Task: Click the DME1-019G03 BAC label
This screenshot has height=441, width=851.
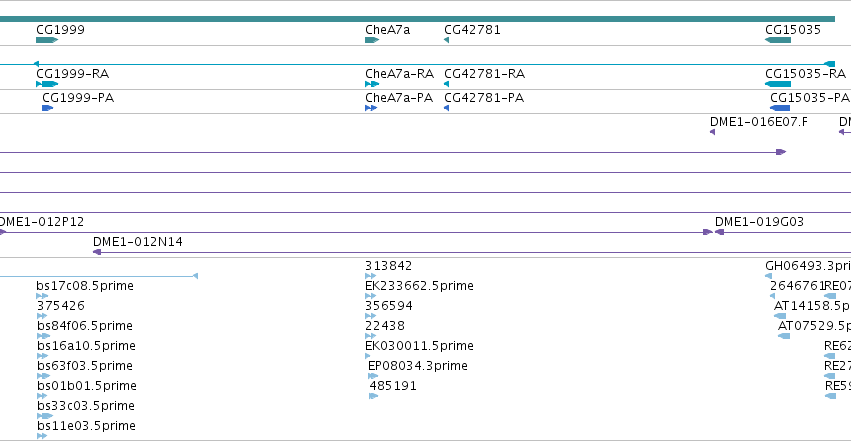Action: coord(759,221)
